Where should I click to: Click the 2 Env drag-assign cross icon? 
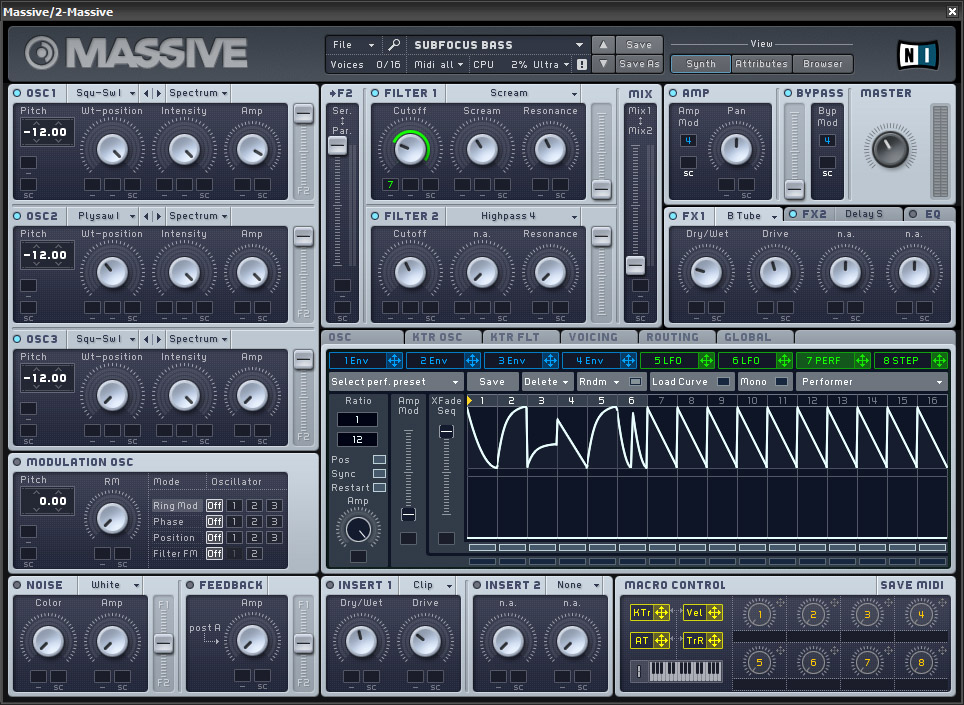[x=472, y=361]
